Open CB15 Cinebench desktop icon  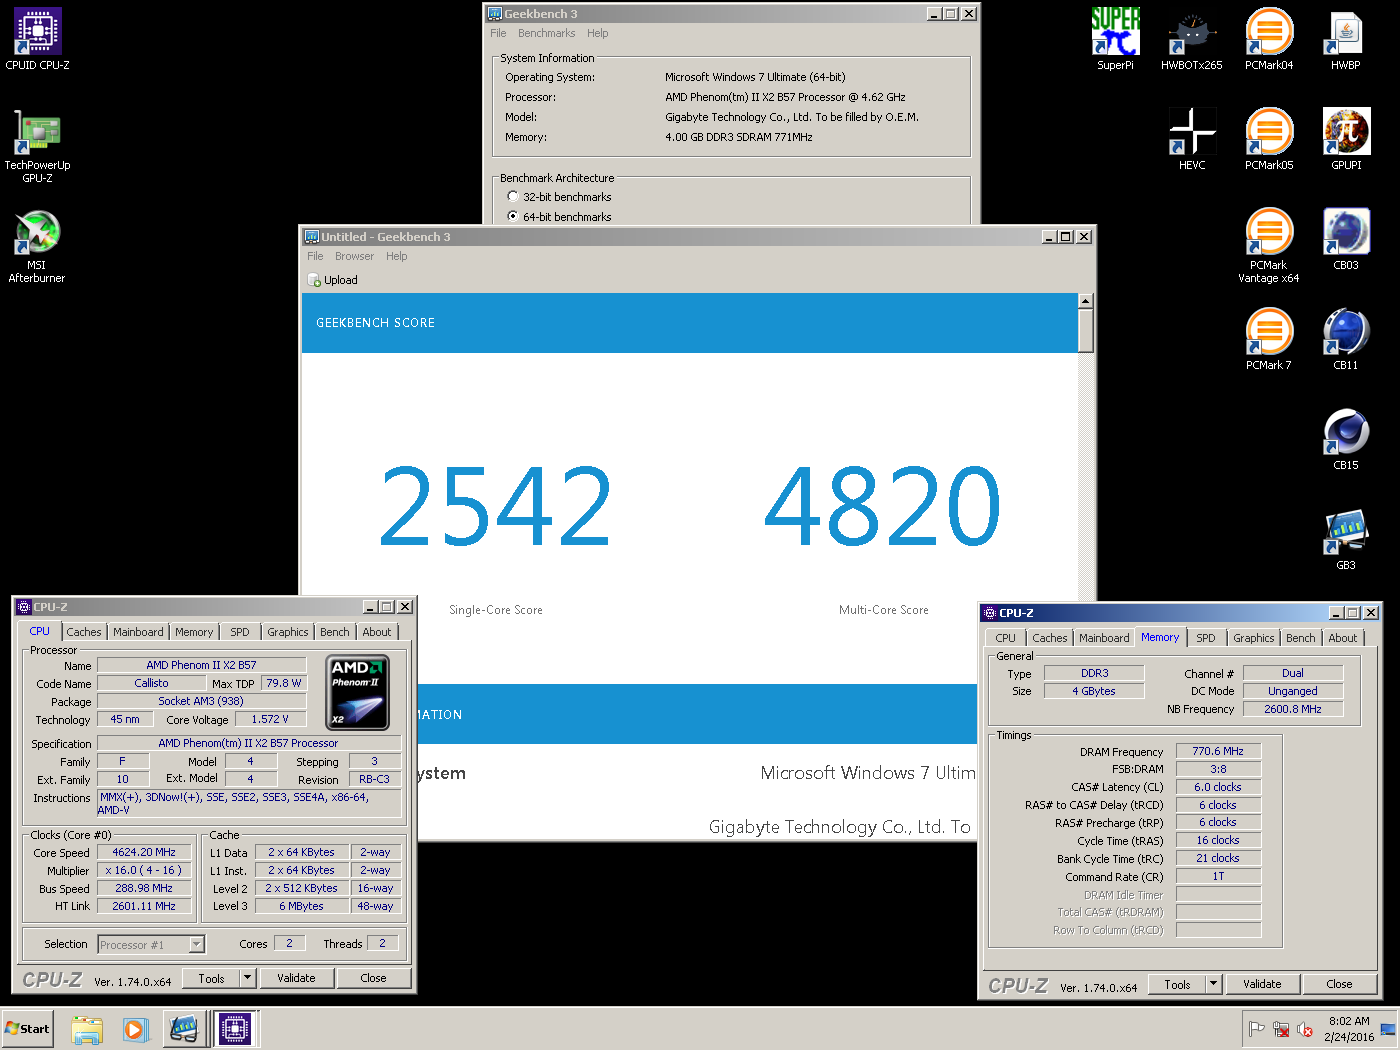tap(1346, 439)
